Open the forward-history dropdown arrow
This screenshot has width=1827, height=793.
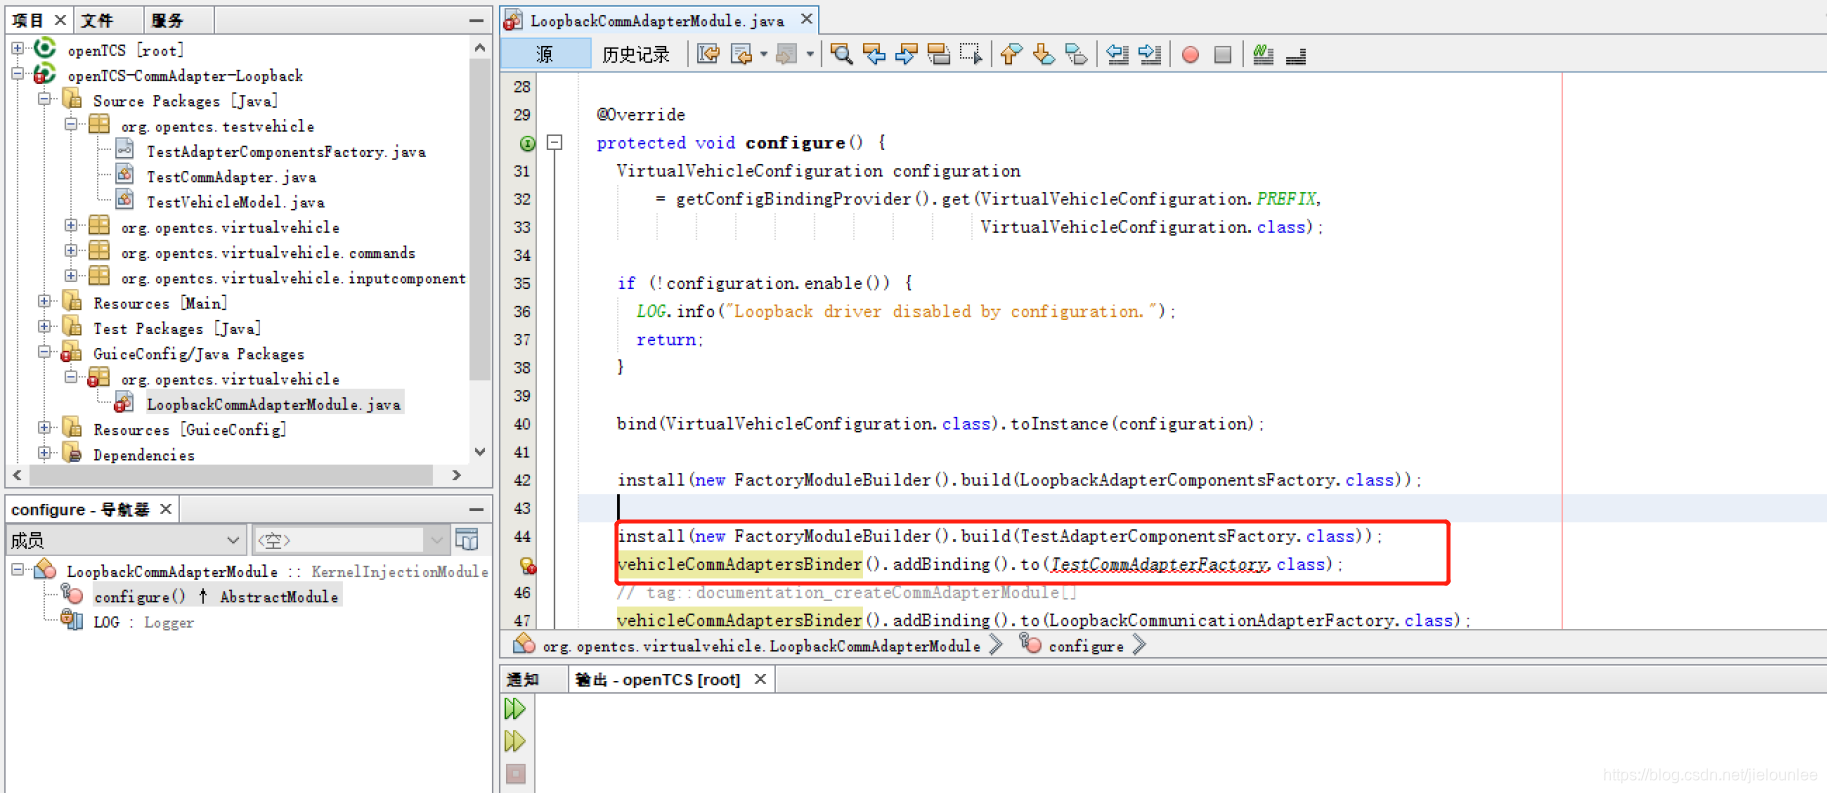tap(809, 55)
